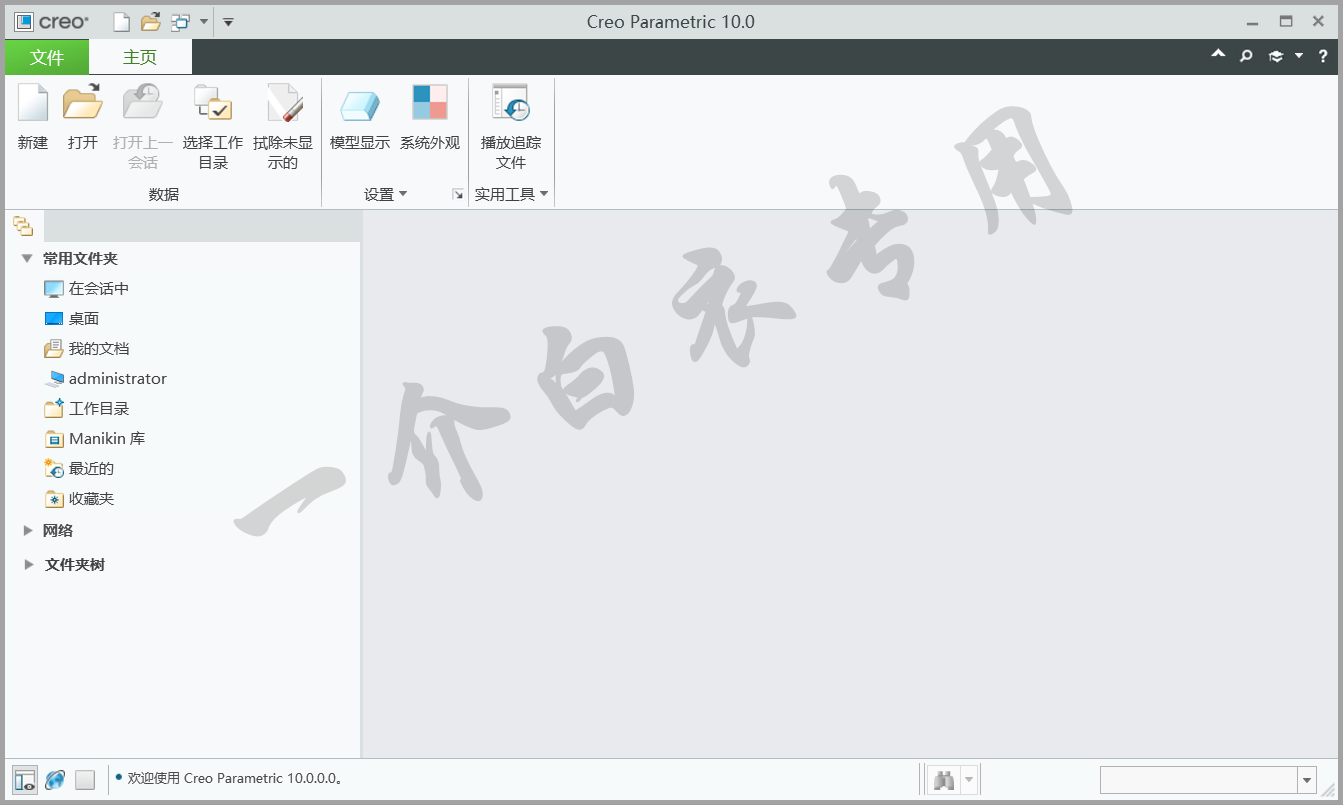Open the windows list dropdown arrow in the title bar
This screenshot has height=805, width=1343.
[204, 22]
